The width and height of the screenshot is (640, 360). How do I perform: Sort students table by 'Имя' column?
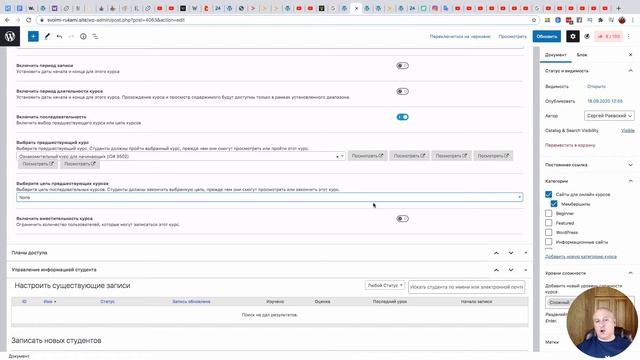point(49,302)
